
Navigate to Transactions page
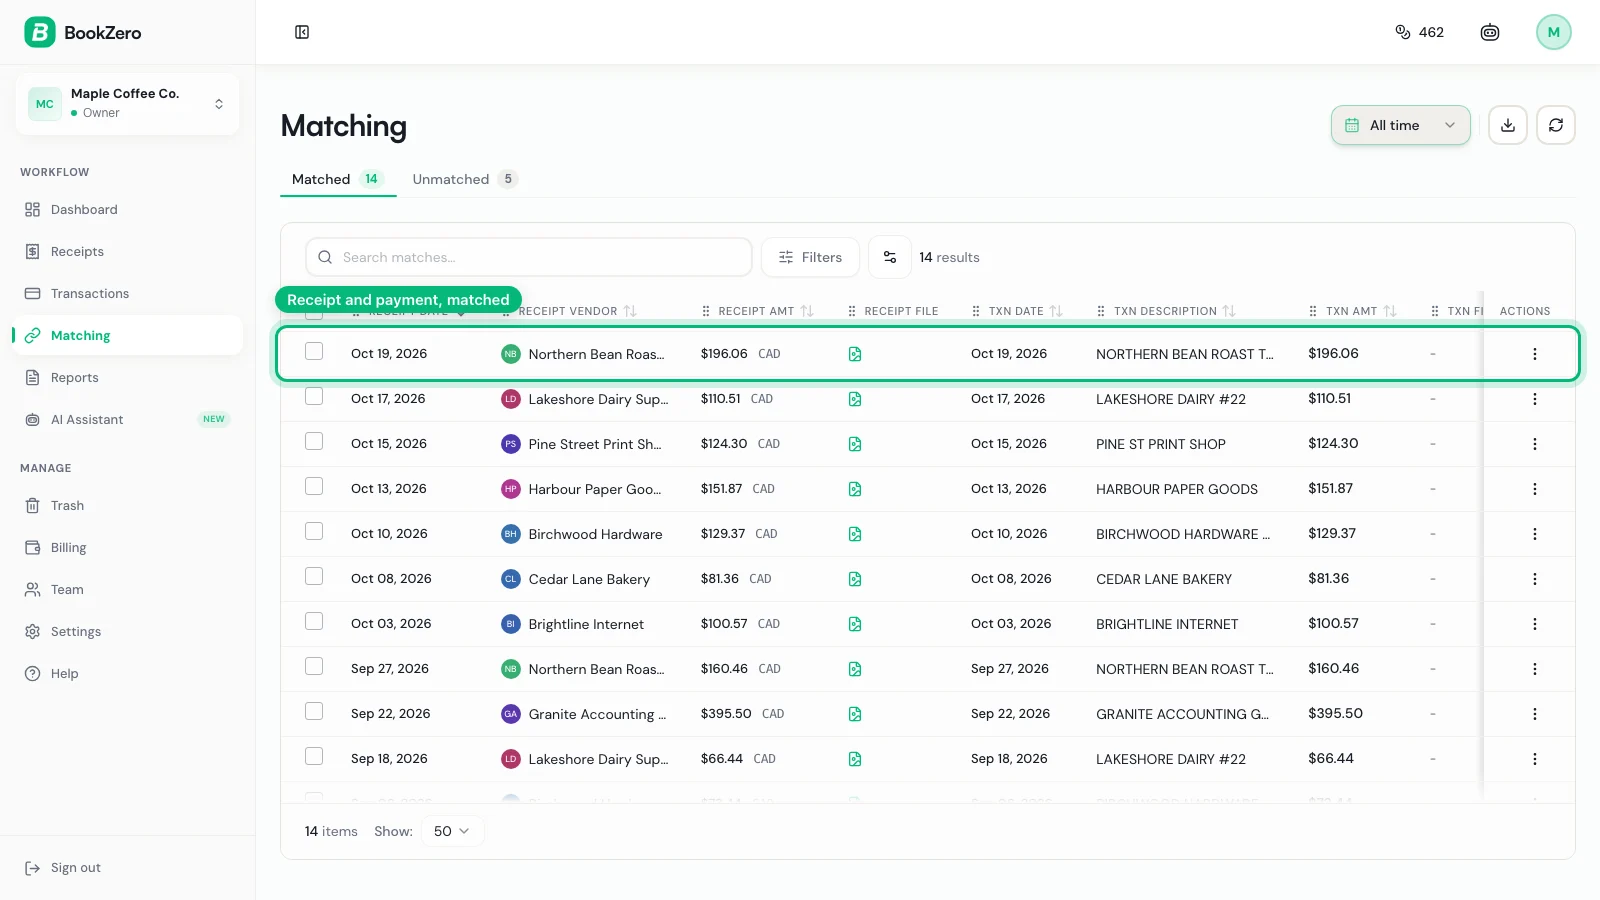click(x=127, y=294)
